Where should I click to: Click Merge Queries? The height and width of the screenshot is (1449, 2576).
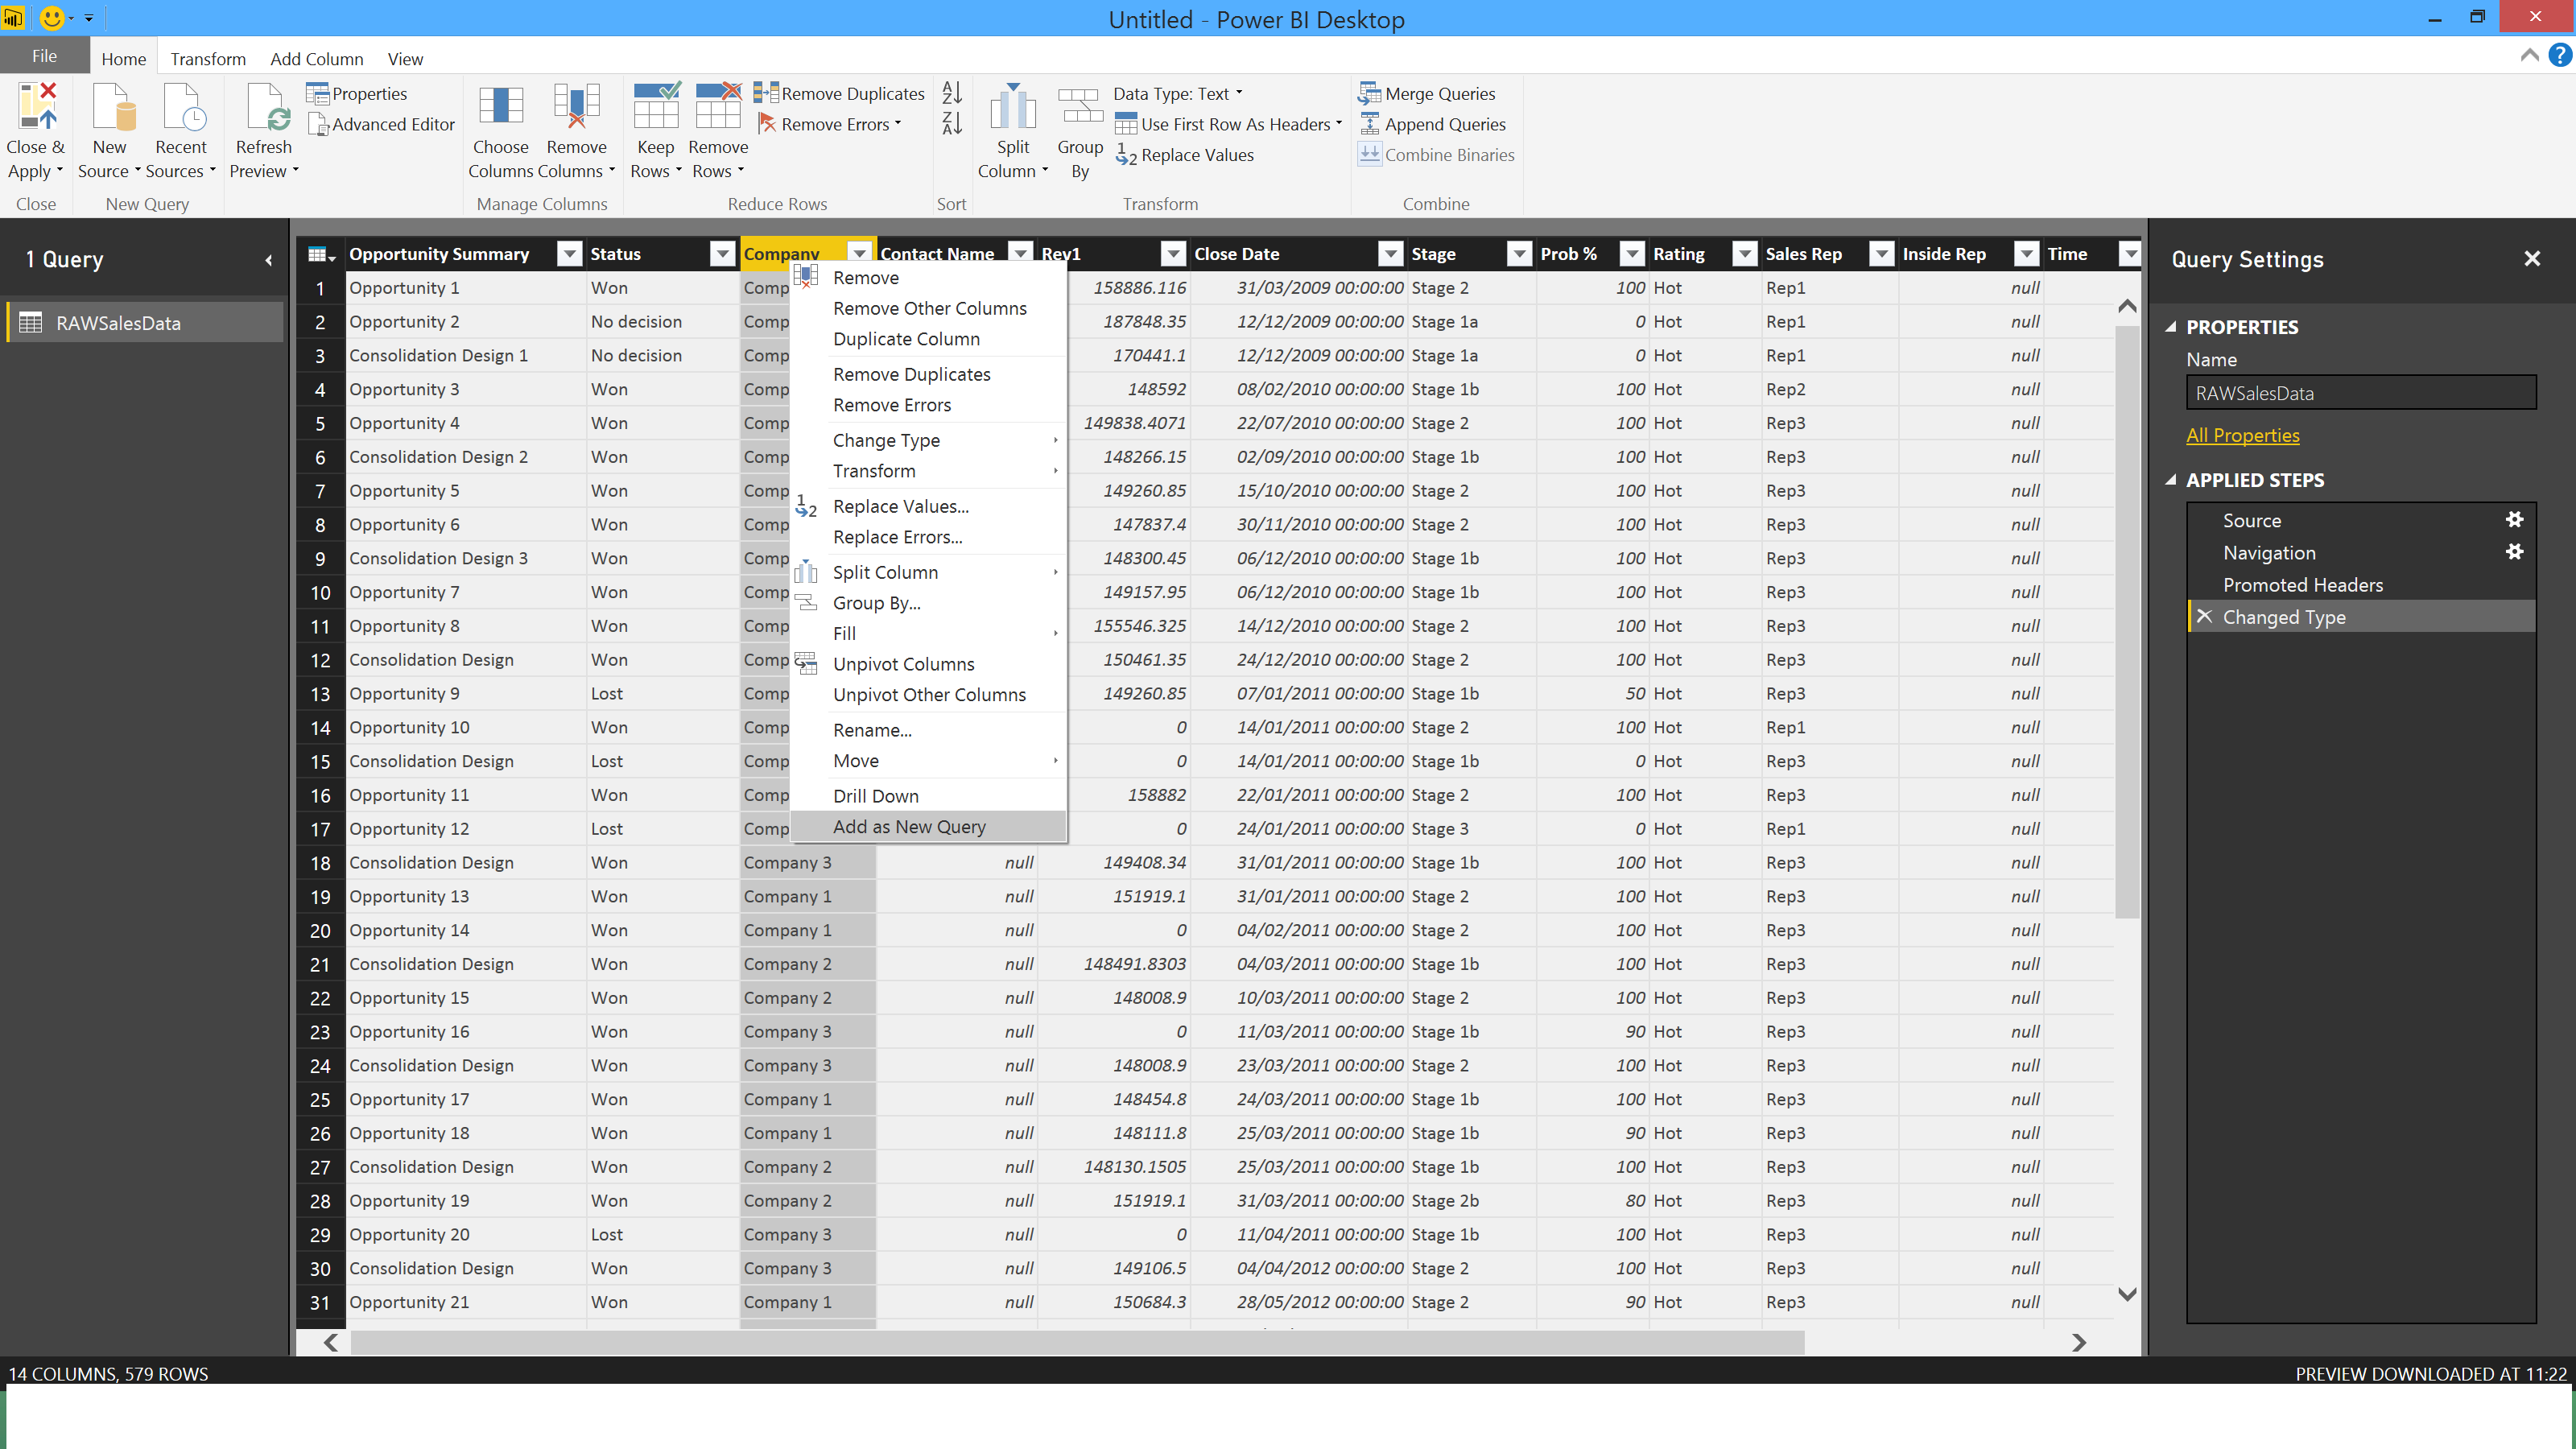[1427, 93]
